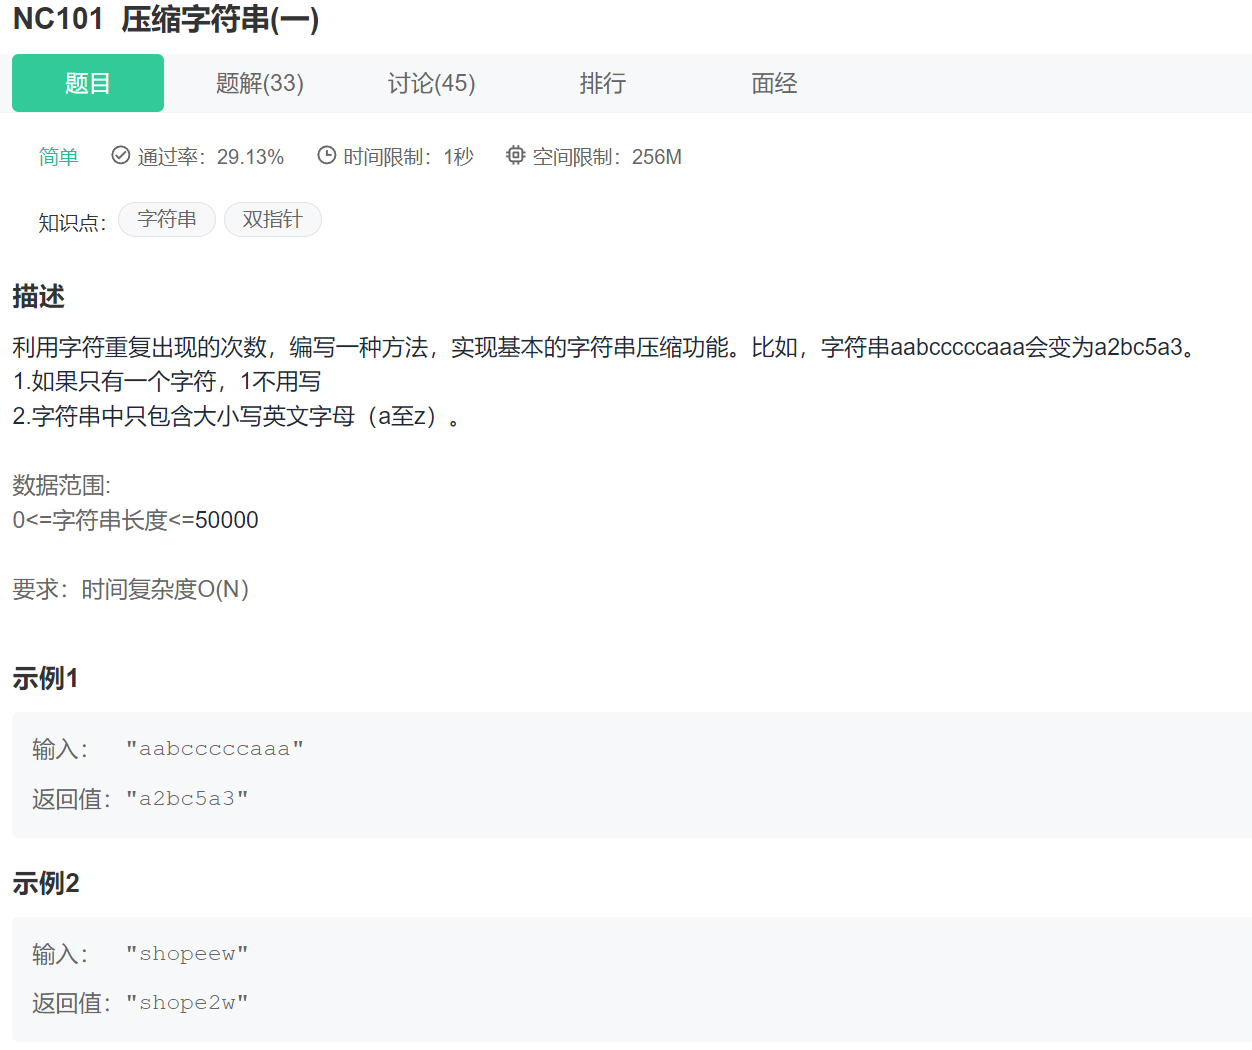Click the 知识点: label

(x=72, y=222)
